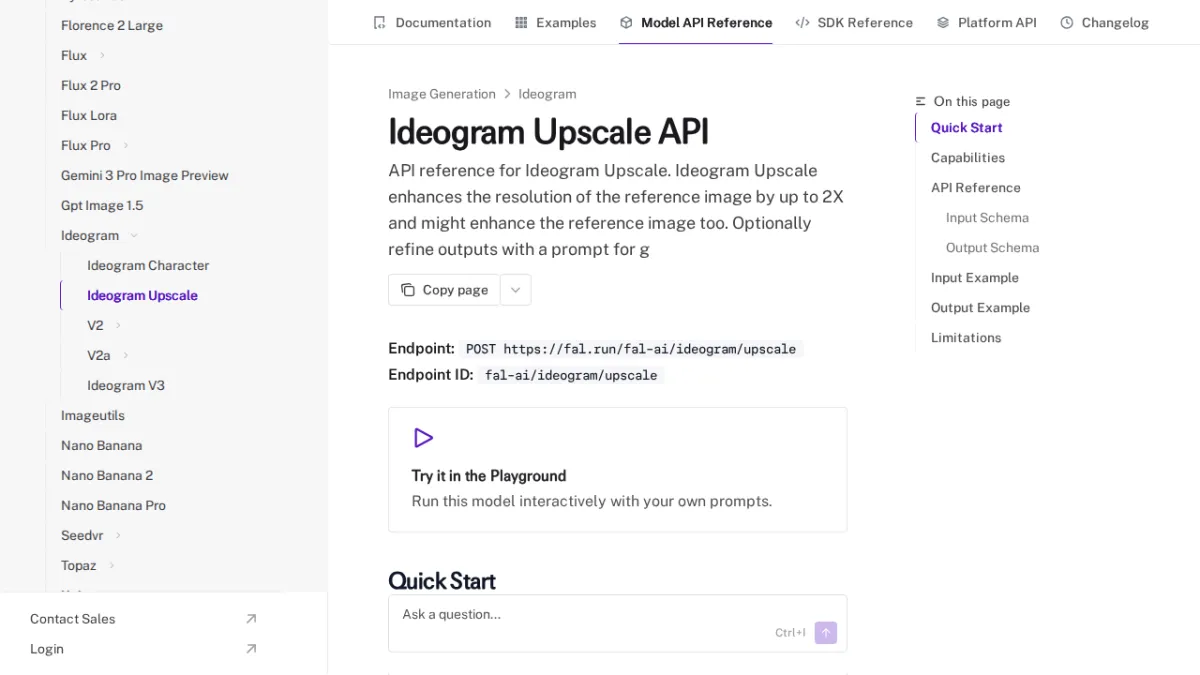Jump to Limitations section
This screenshot has width=1200, height=675.
pyautogui.click(x=966, y=337)
